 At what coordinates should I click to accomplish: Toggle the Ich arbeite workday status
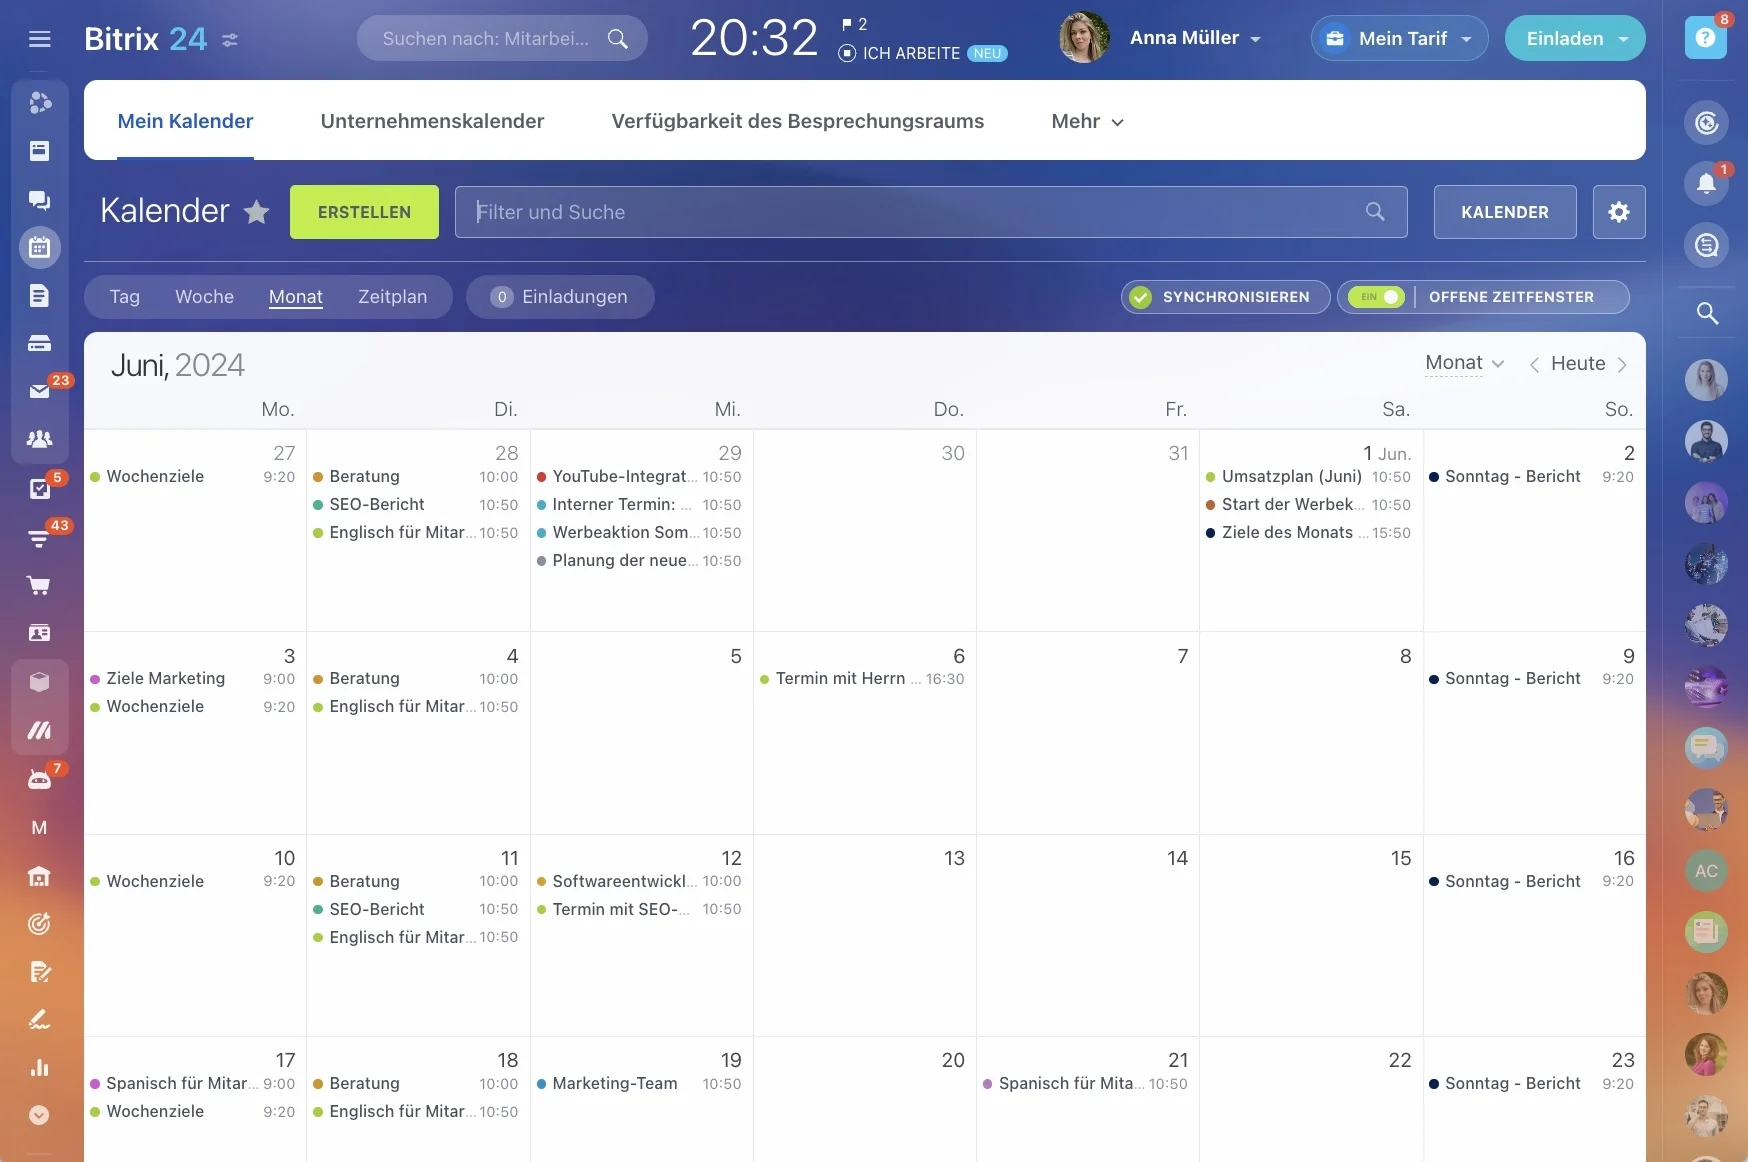click(899, 53)
